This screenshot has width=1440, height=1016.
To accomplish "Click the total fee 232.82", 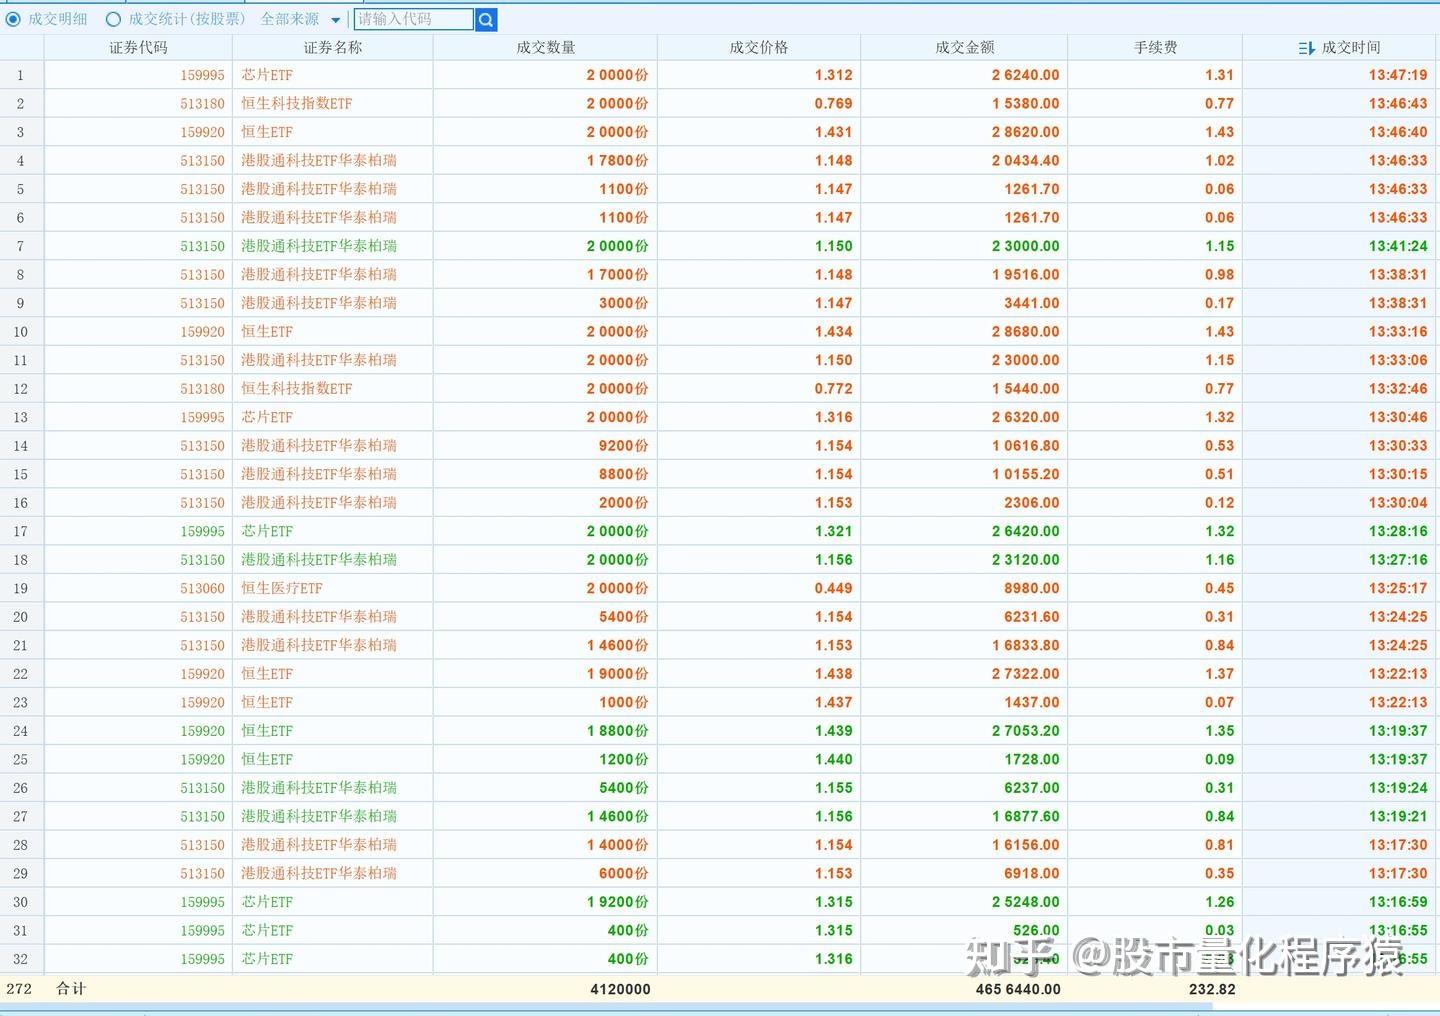I will point(1212,989).
